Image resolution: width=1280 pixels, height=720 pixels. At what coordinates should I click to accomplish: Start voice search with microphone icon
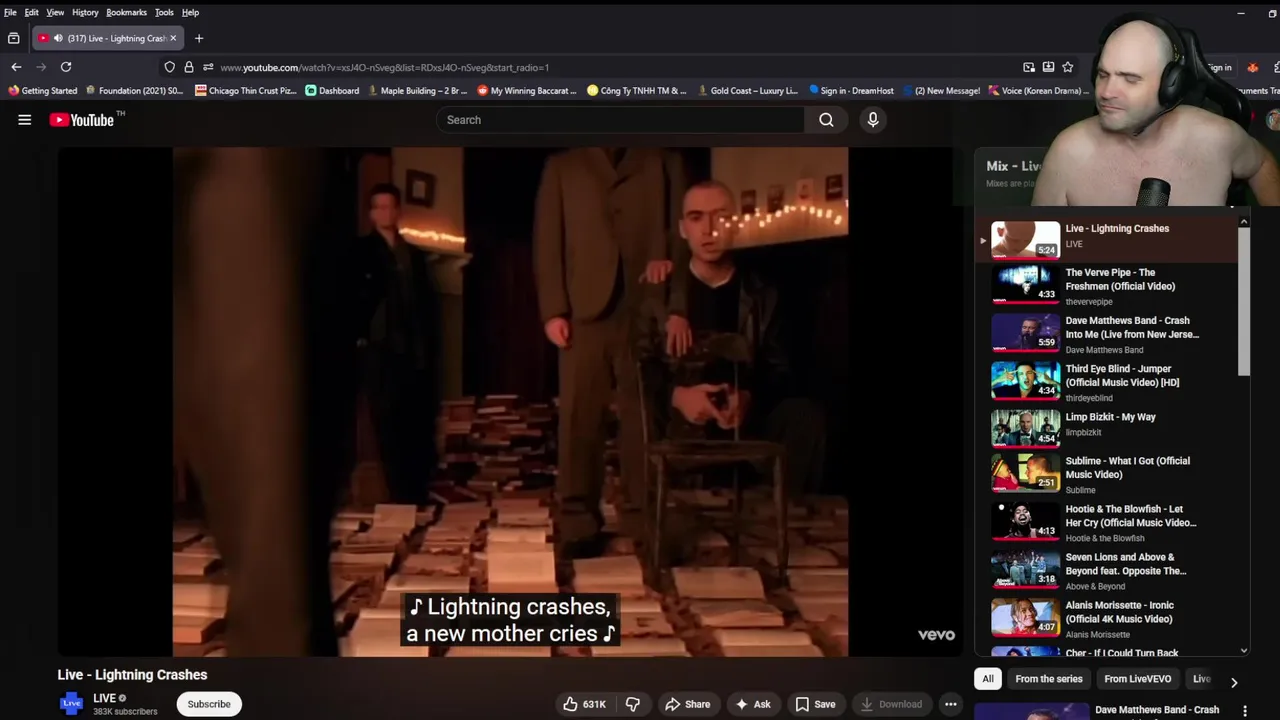[873, 120]
